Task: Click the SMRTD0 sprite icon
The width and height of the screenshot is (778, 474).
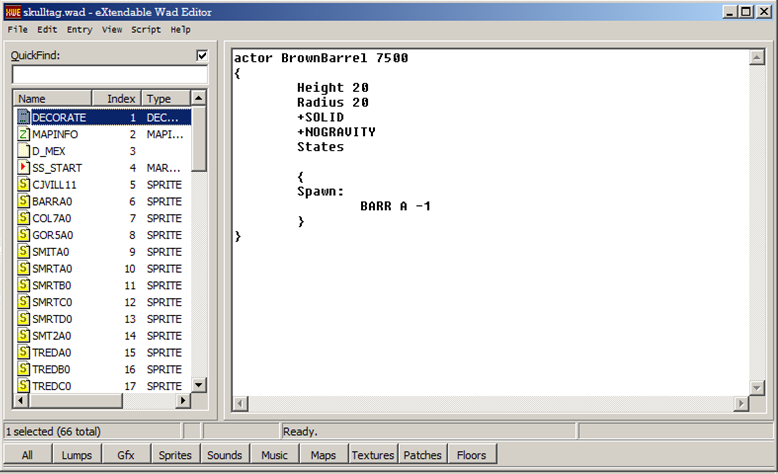Action: (23, 319)
